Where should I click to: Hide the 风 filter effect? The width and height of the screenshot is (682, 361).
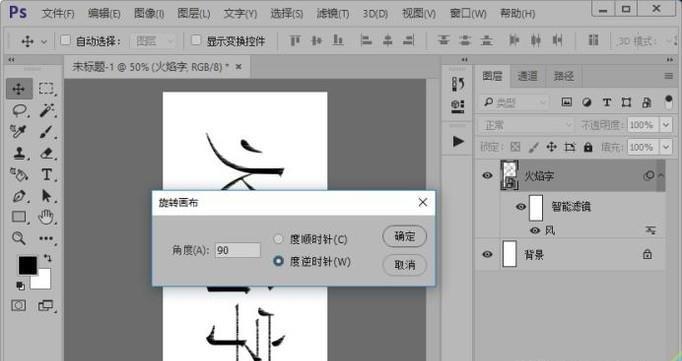point(535,231)
